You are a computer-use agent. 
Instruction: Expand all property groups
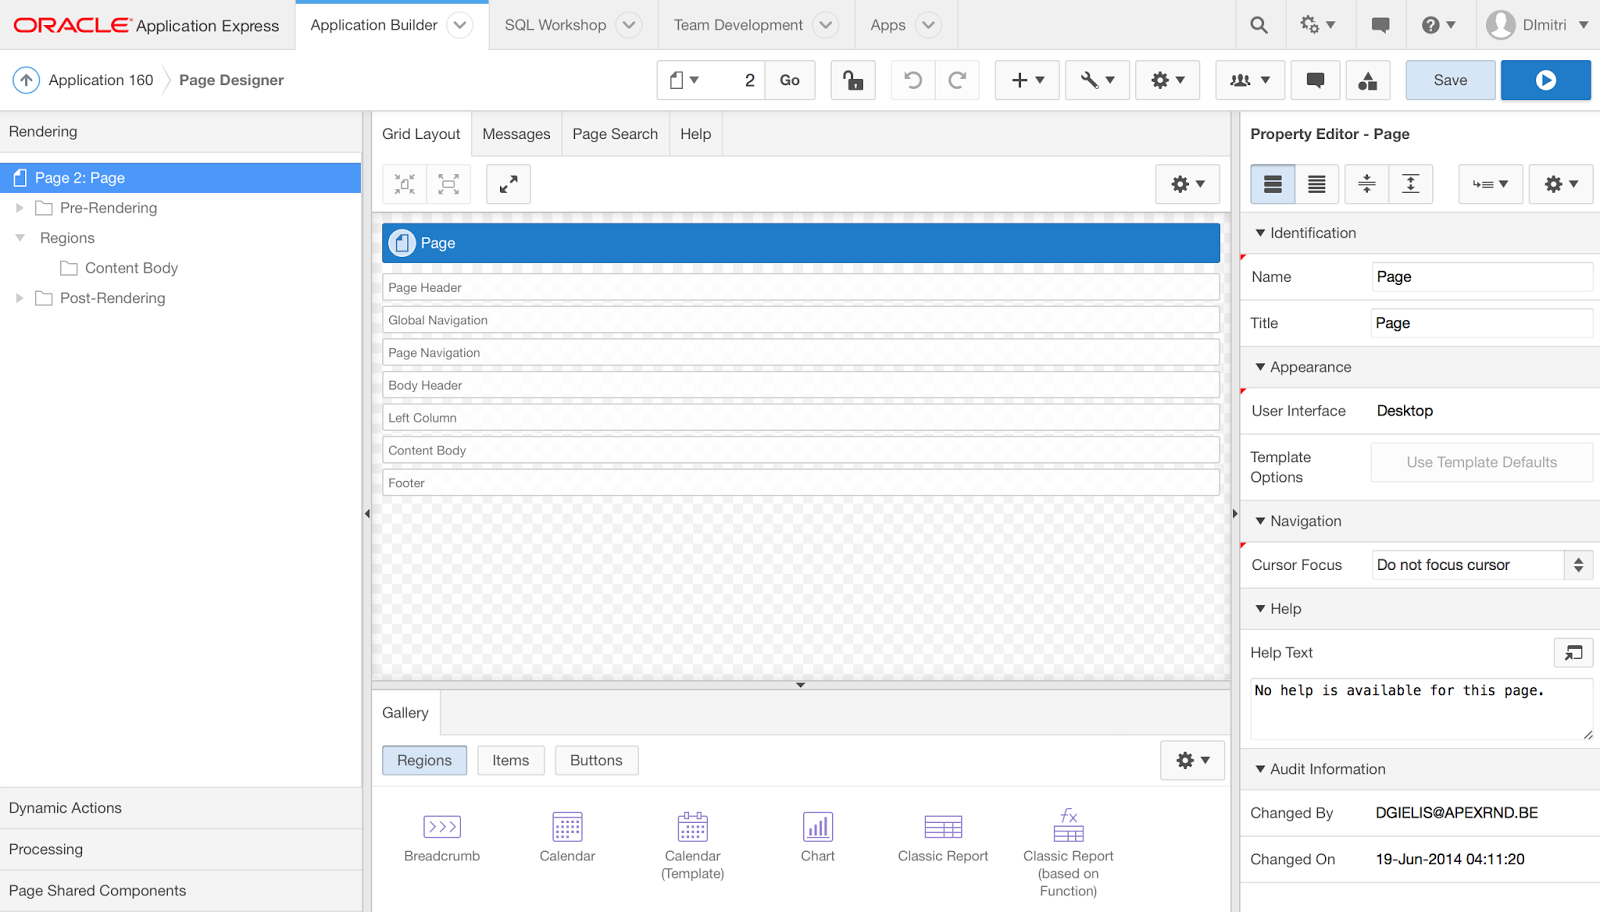click(x=1411, y=184)
